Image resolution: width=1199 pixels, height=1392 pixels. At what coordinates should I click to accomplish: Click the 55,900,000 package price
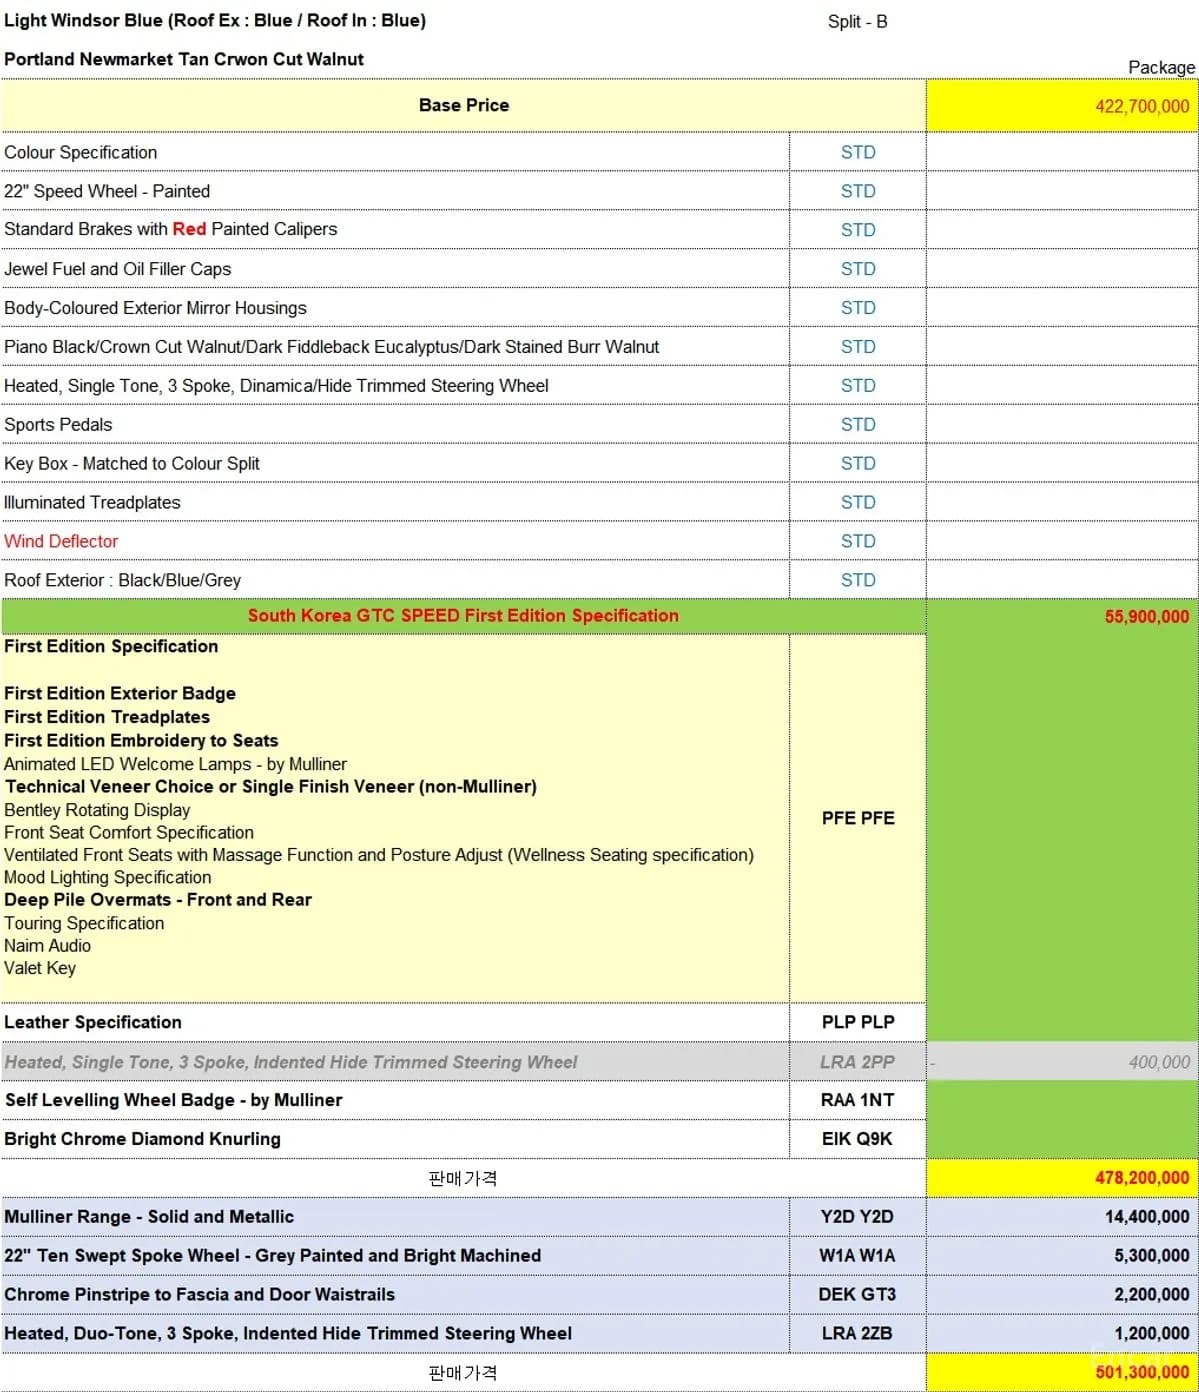pyautogui.click(x=1147, y=617)
